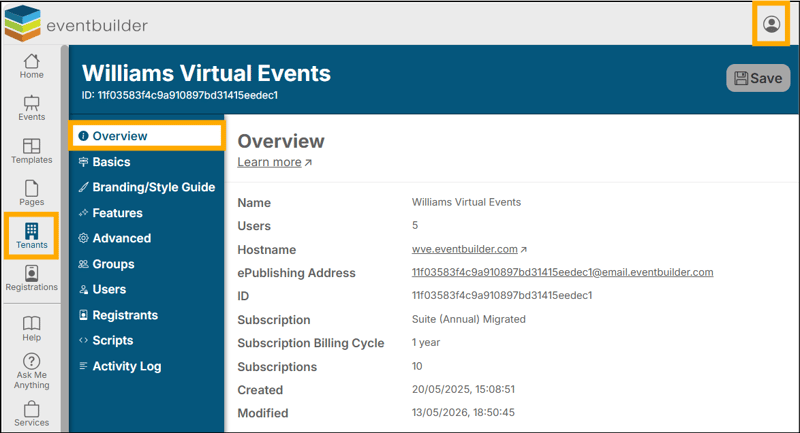Open the Groups section
Viewport: 800px width, 433px height.
tap(146, 264)
